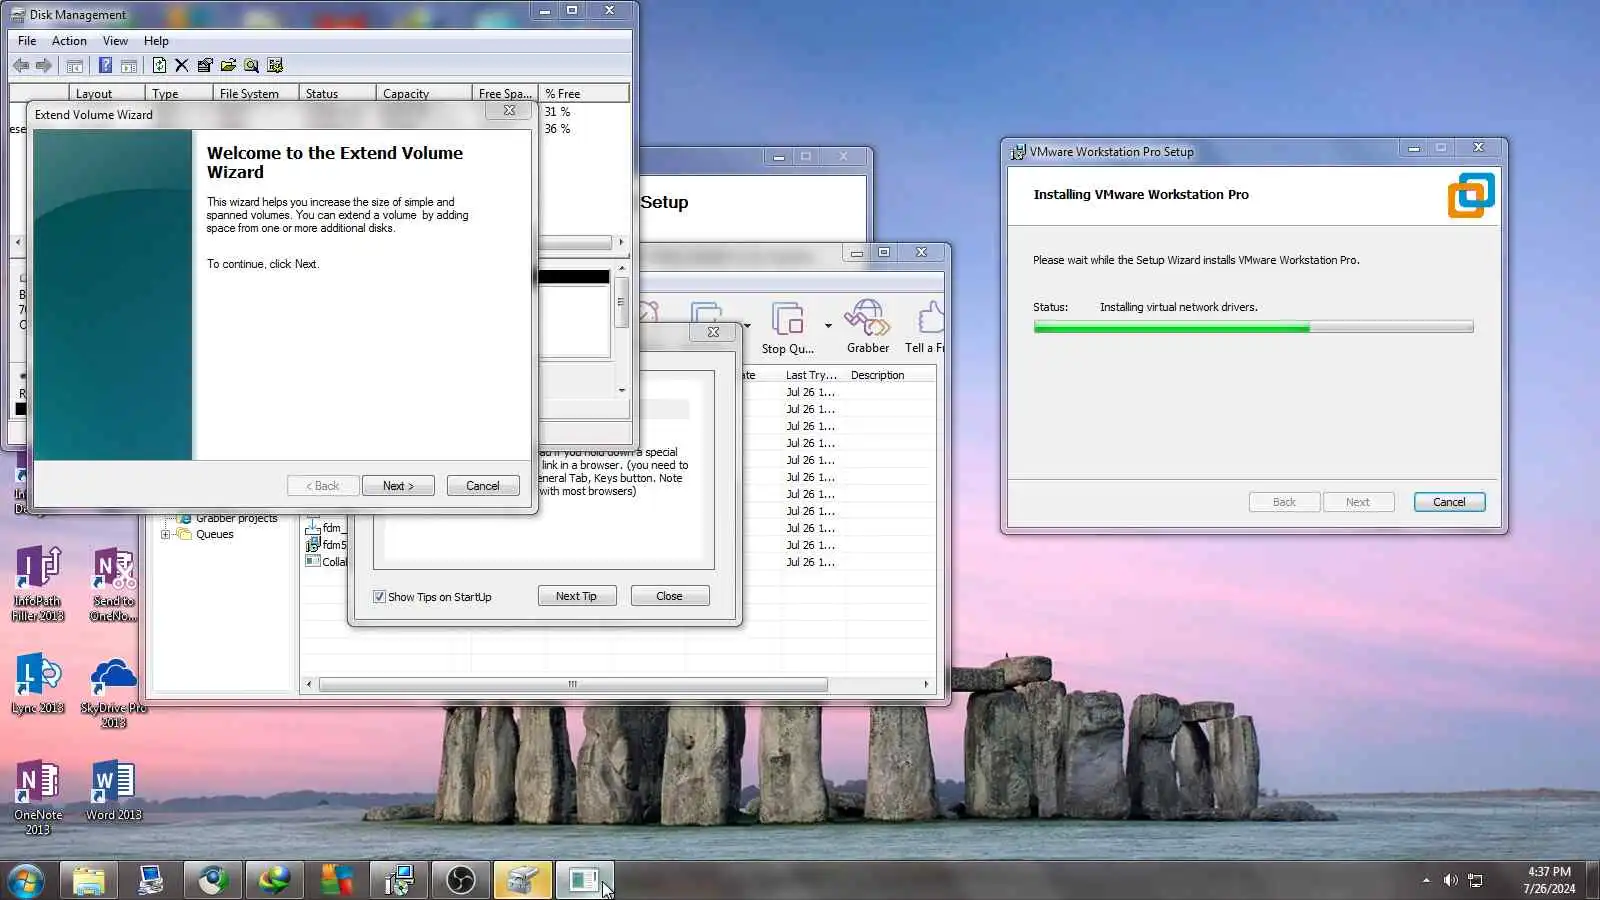Open the Help menu in Disk Management

coord(156,41)
